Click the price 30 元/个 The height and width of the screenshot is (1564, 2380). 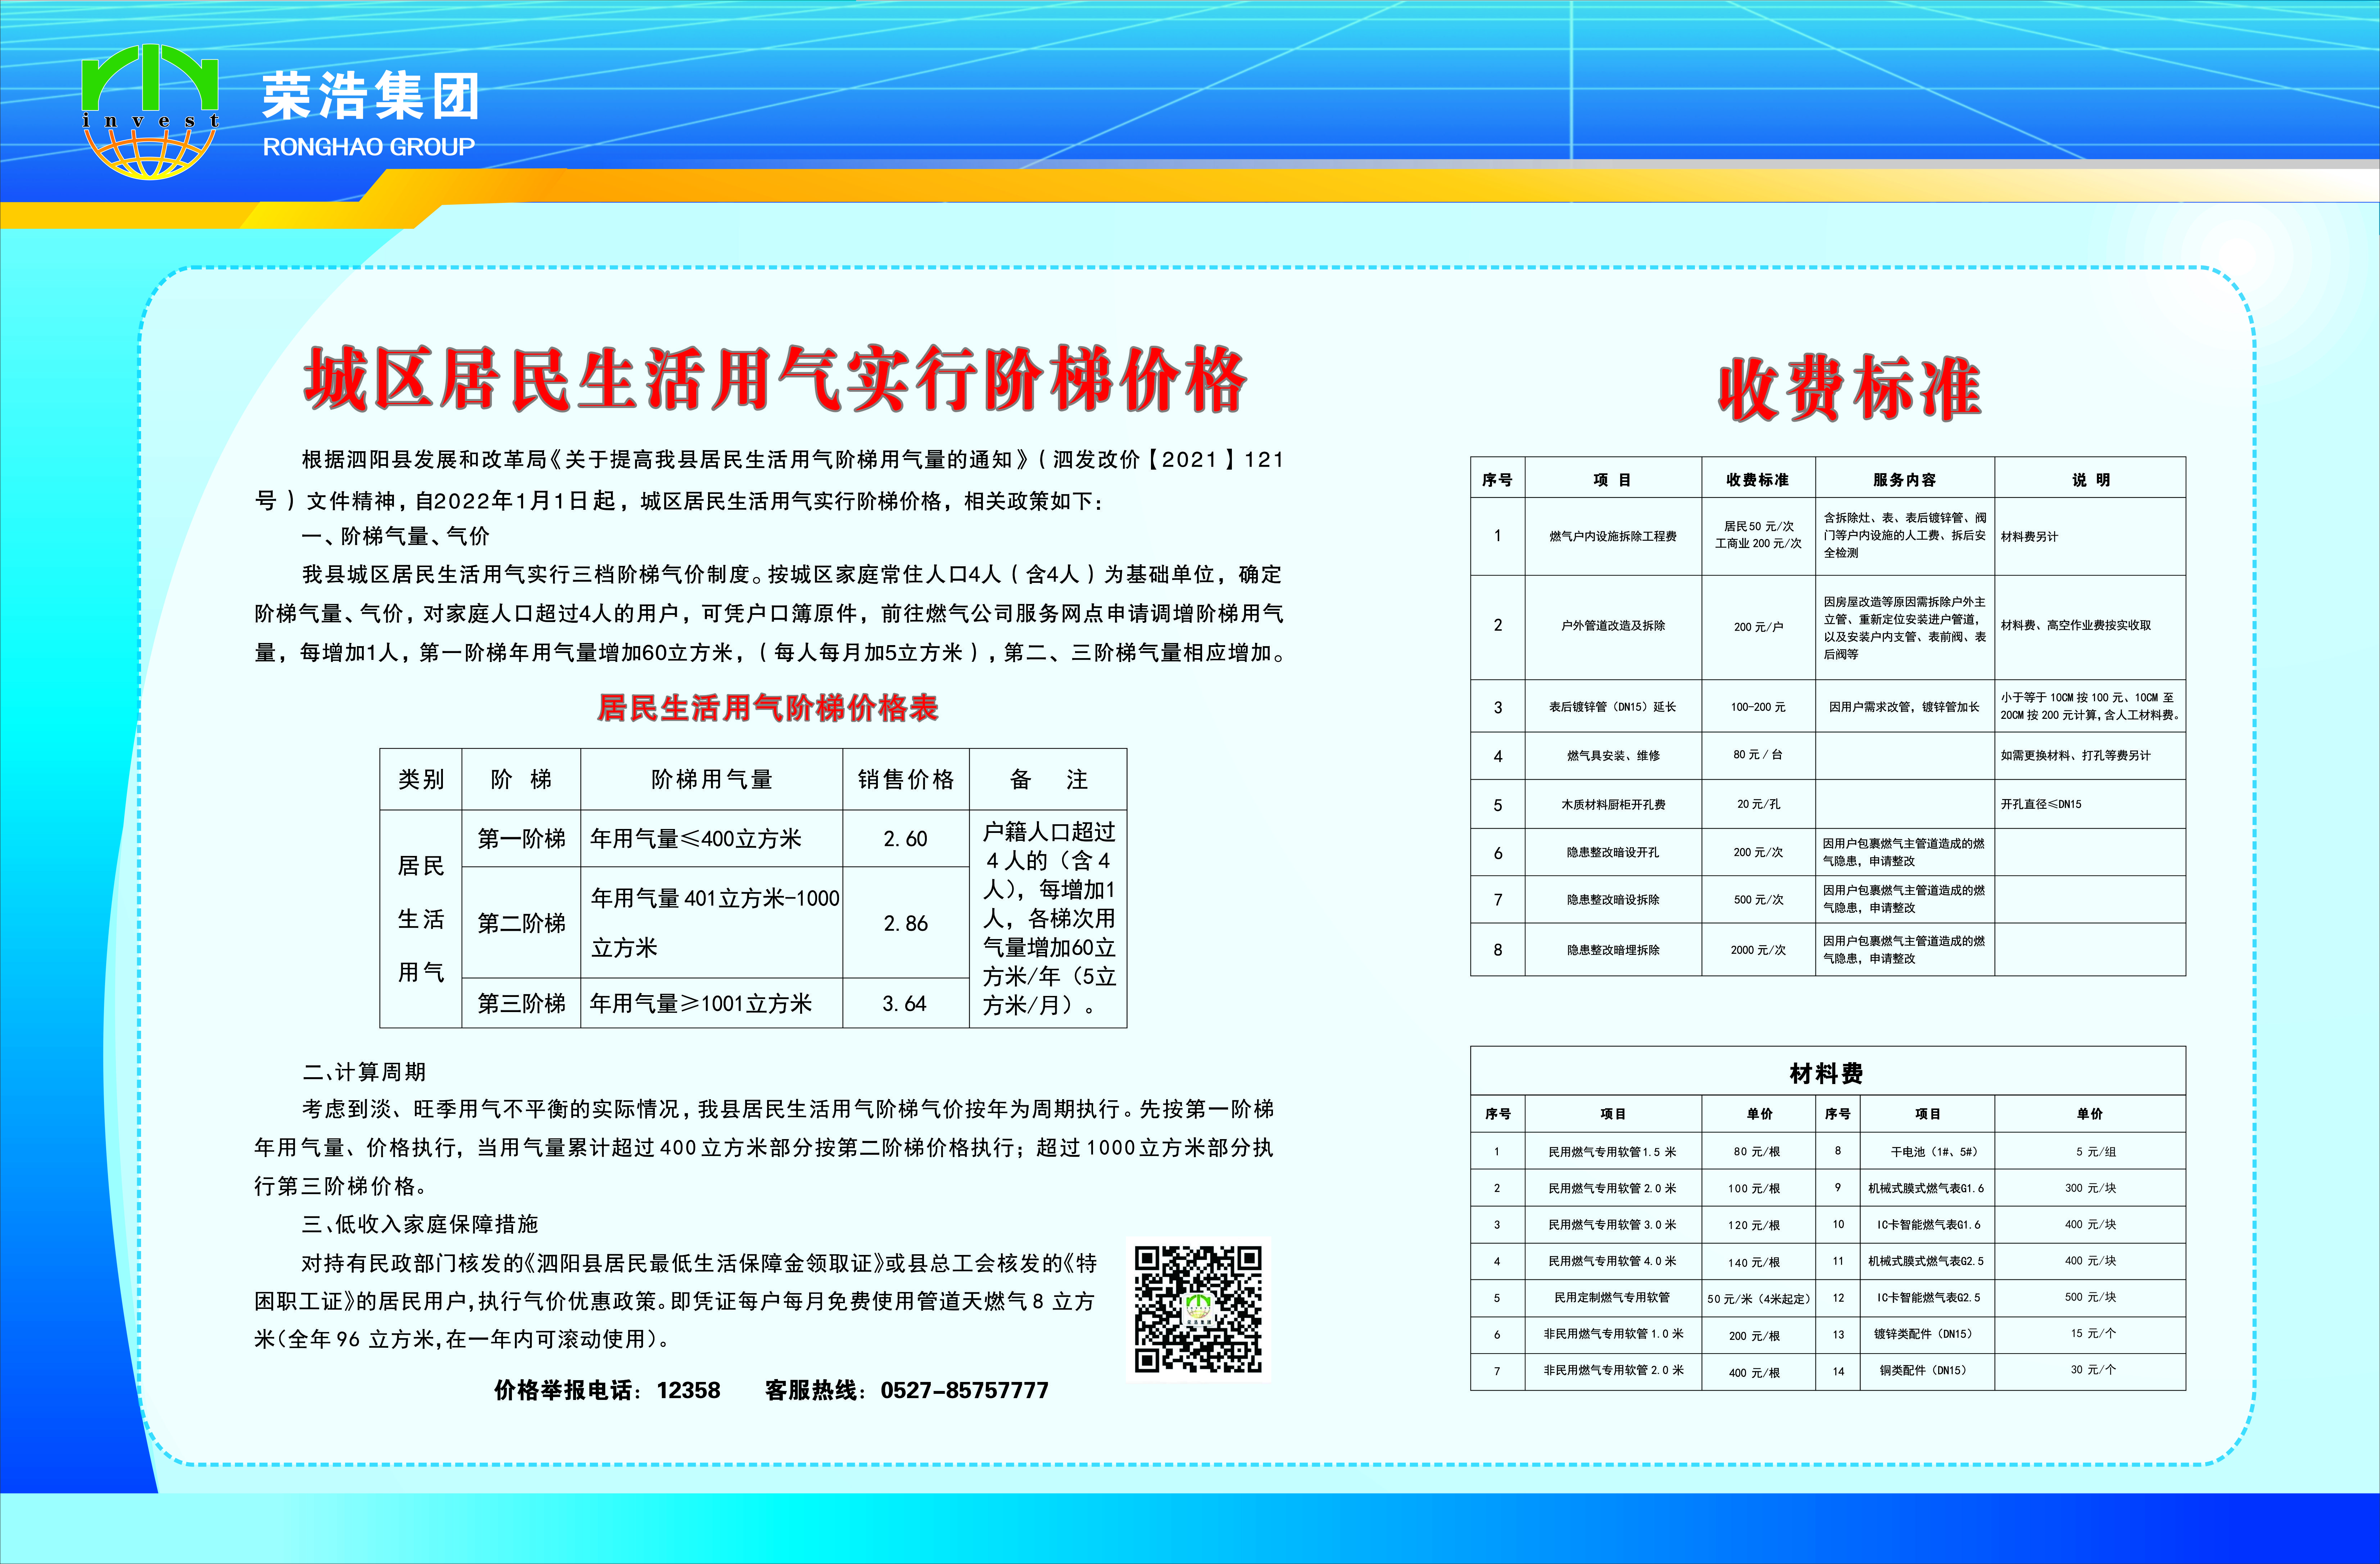click(2093, 1370)
